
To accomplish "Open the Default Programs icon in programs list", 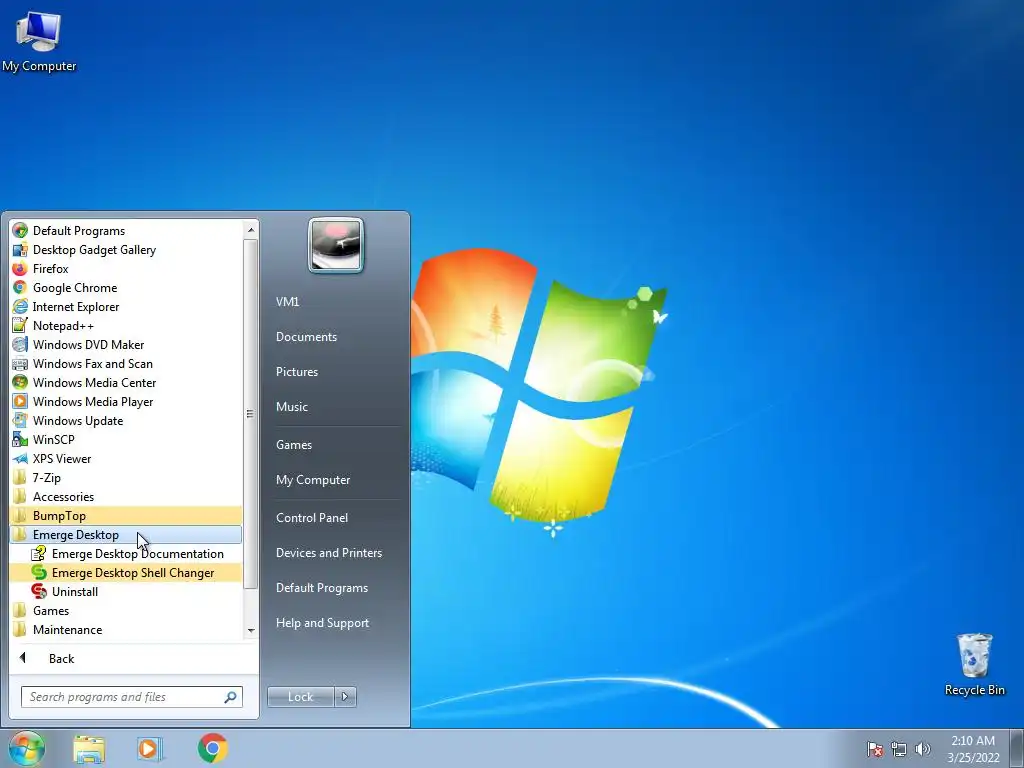I will click(x=20, y=231).
